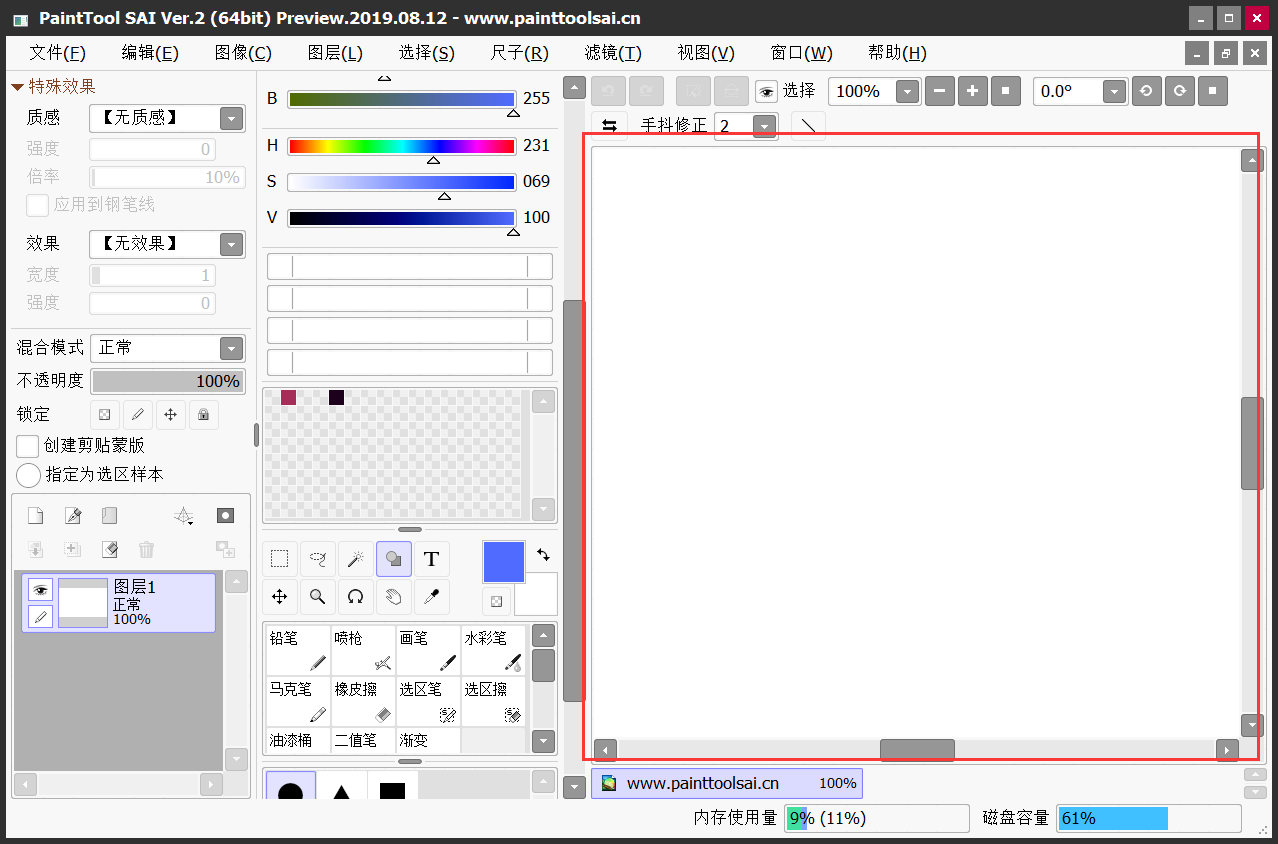Select the magic wand tool
The height and width of the screenshot is (844, 1278).
pos(355,559)
